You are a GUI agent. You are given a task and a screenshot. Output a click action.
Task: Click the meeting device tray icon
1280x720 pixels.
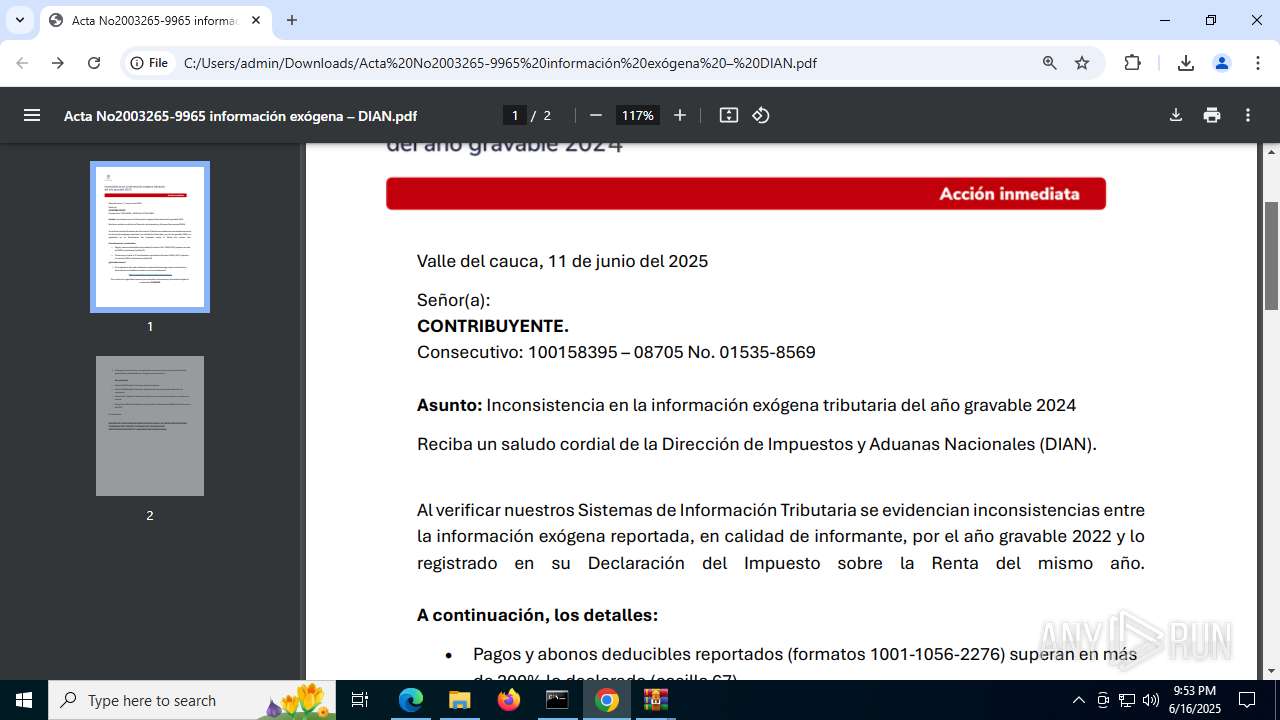1103,700
